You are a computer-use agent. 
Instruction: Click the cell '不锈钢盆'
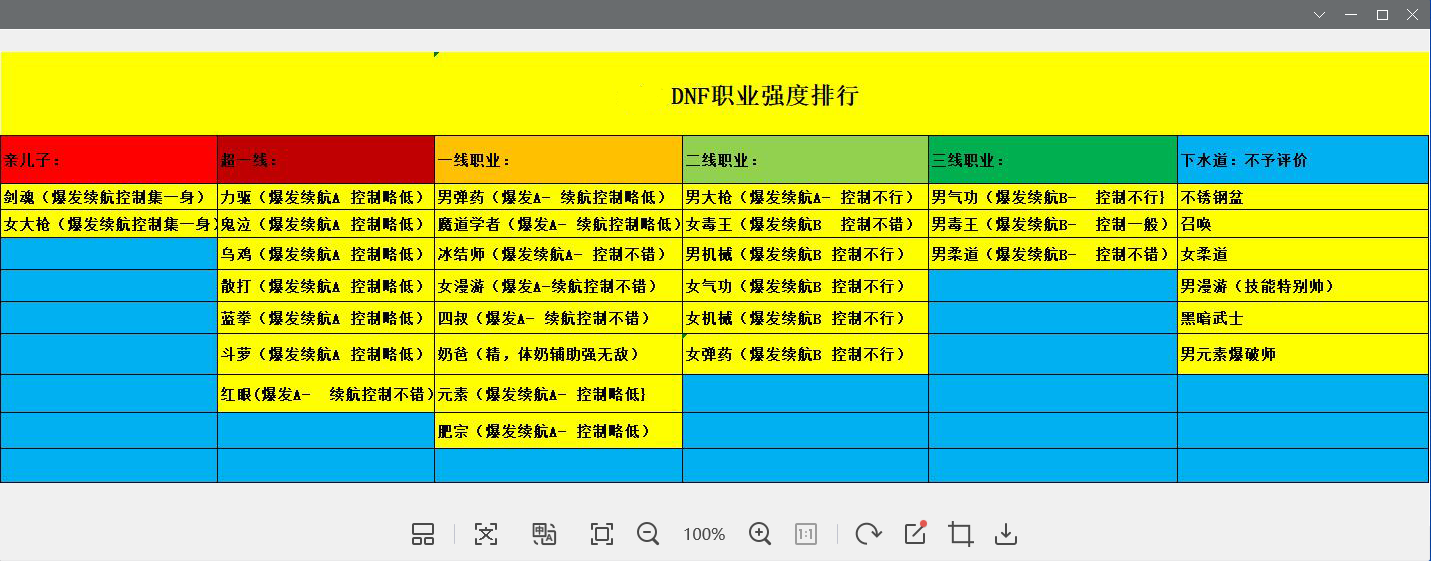point(1303,197)
